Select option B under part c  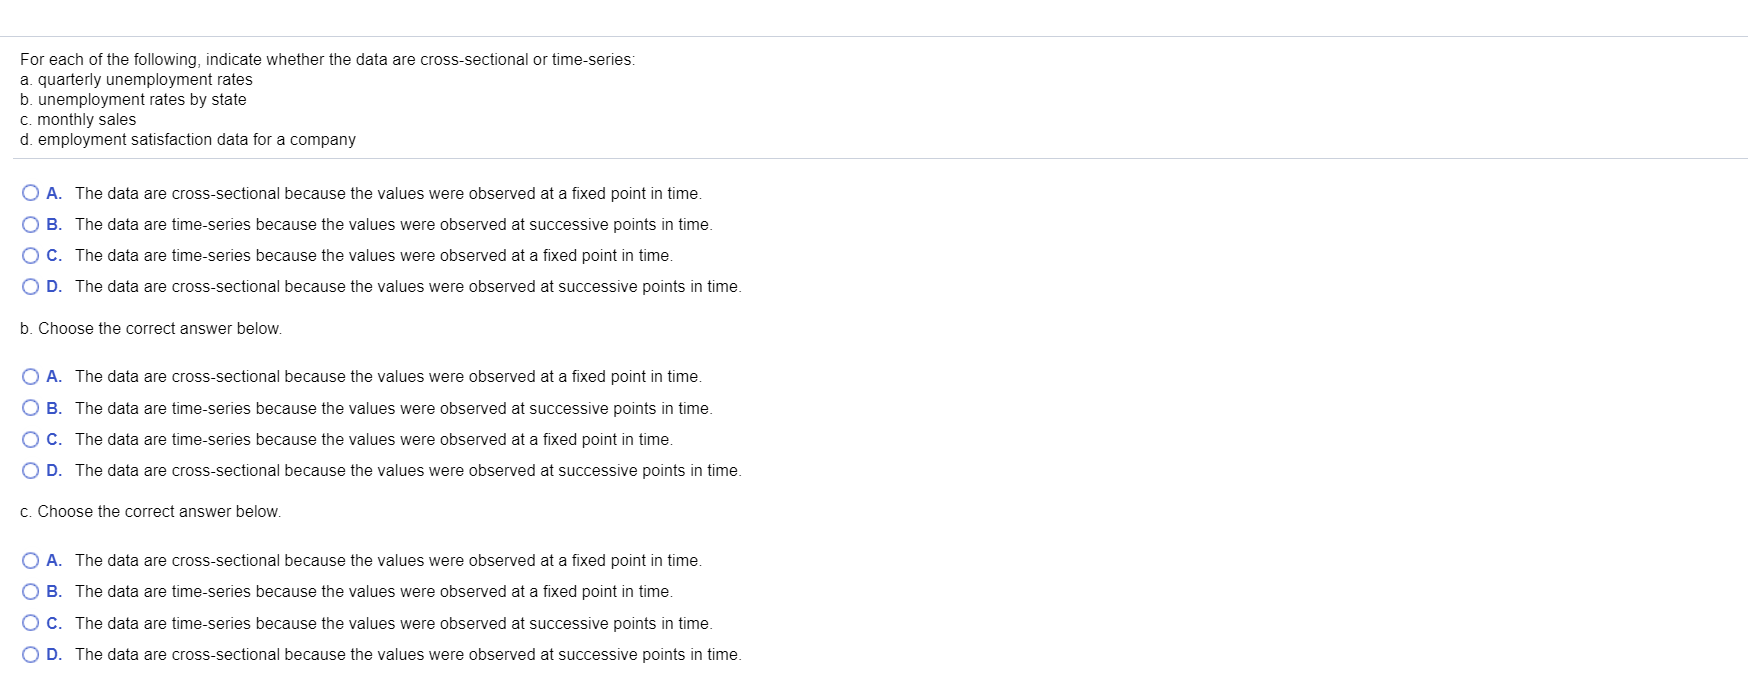tap(31, 591)
